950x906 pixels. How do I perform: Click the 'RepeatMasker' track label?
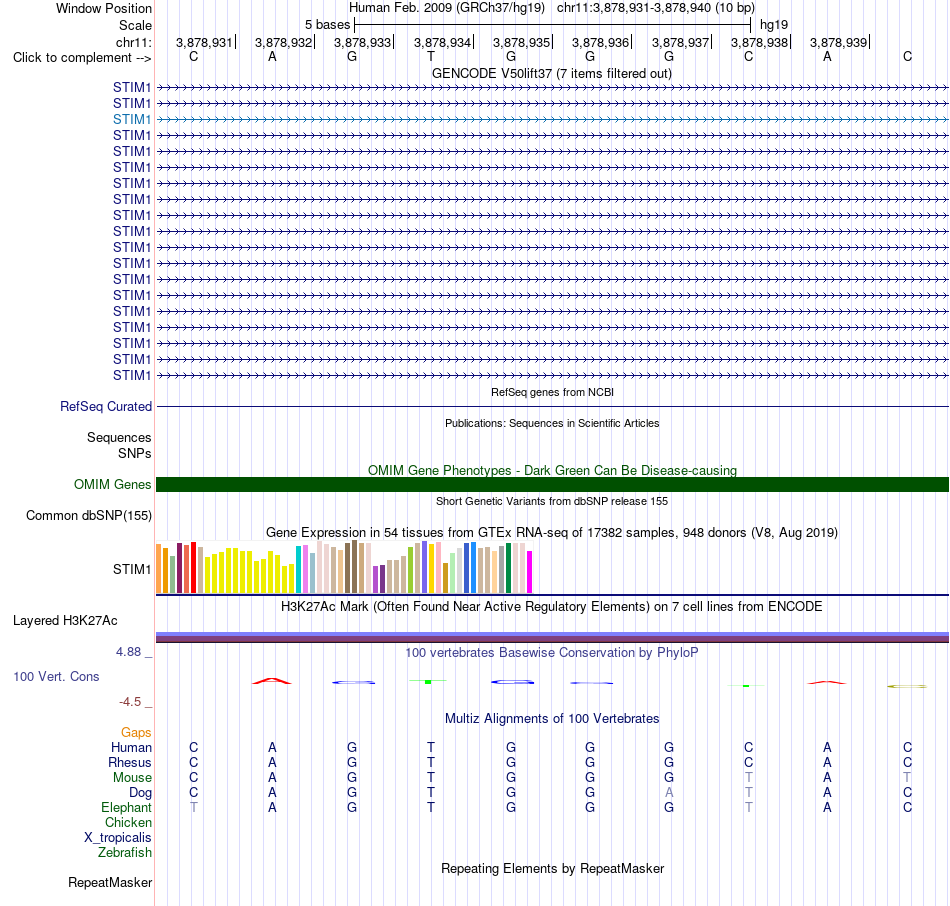110,882
